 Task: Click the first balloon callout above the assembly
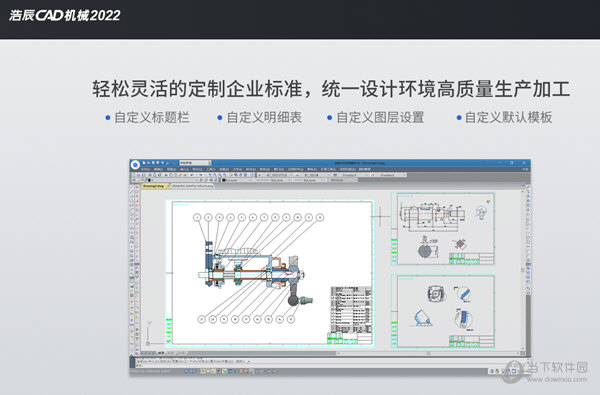(x=197, y=217)
